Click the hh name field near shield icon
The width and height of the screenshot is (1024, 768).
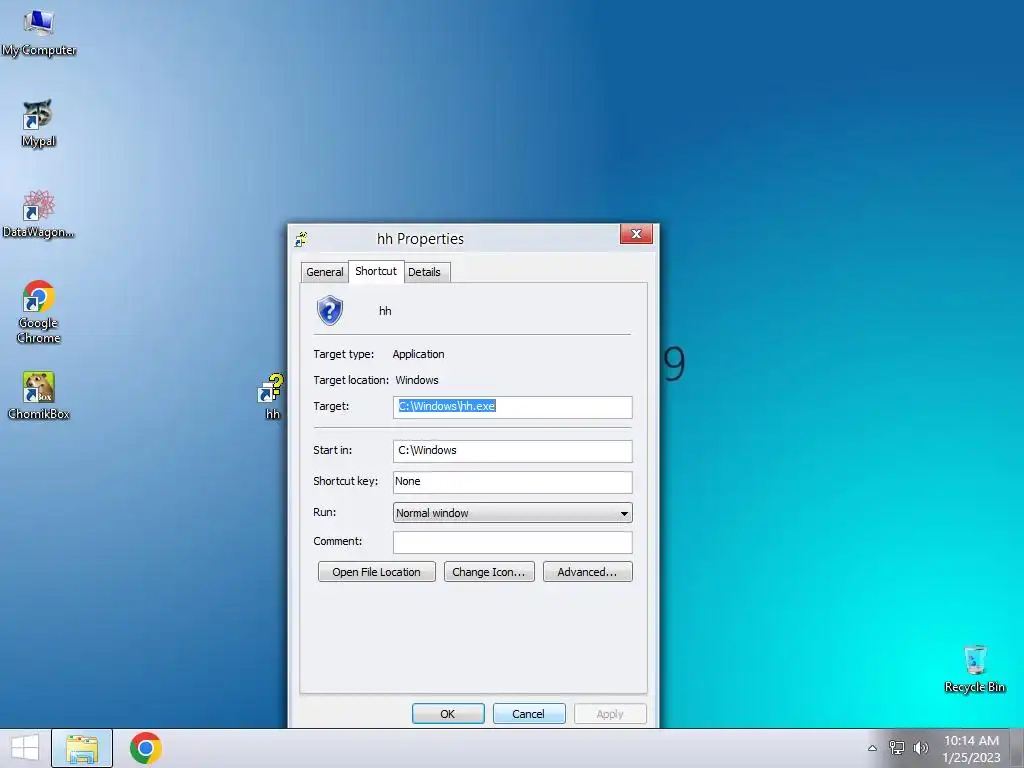[x=385, y=311]
